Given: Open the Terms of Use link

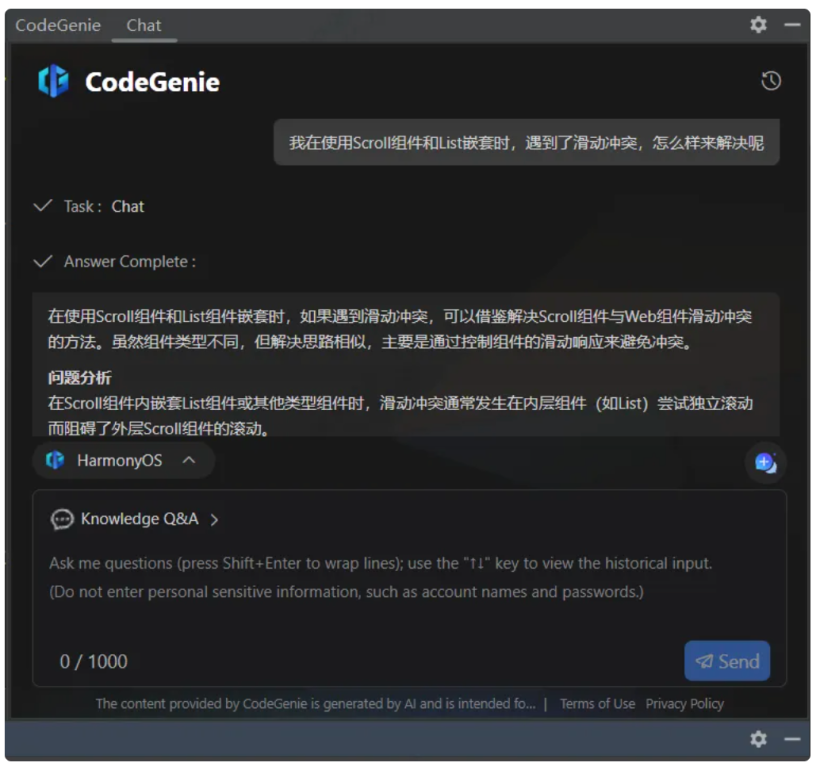Looking at the screenshot, I should (597, 704).
